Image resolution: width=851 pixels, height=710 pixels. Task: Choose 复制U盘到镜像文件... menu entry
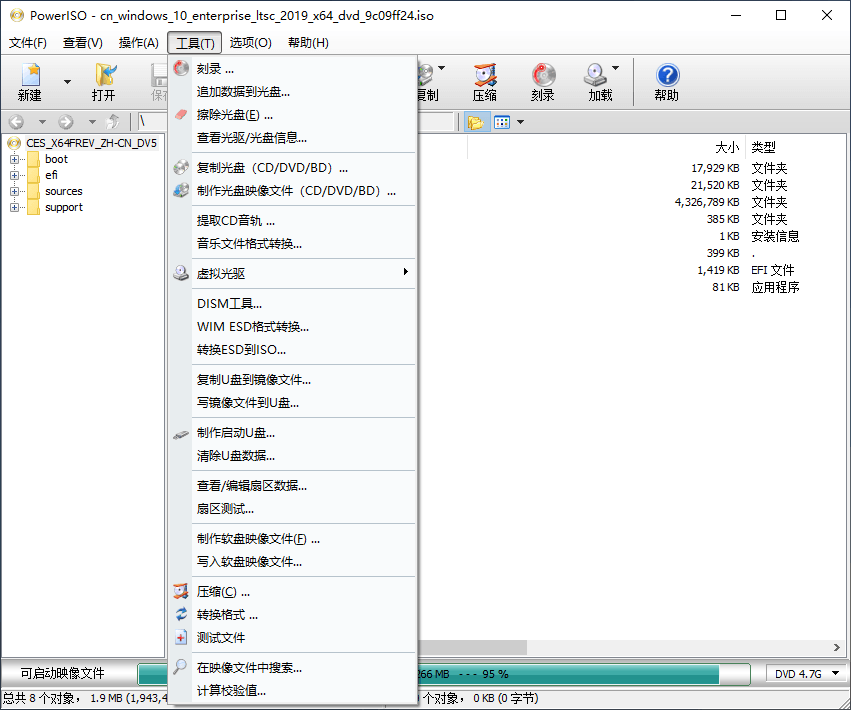293,380
